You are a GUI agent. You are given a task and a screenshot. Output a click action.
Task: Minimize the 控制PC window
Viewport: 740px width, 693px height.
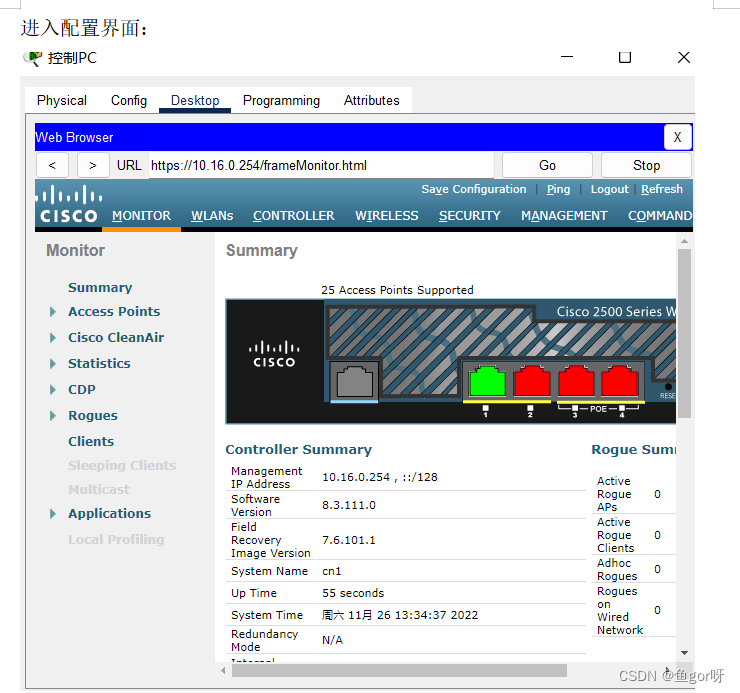pos(567,57)
